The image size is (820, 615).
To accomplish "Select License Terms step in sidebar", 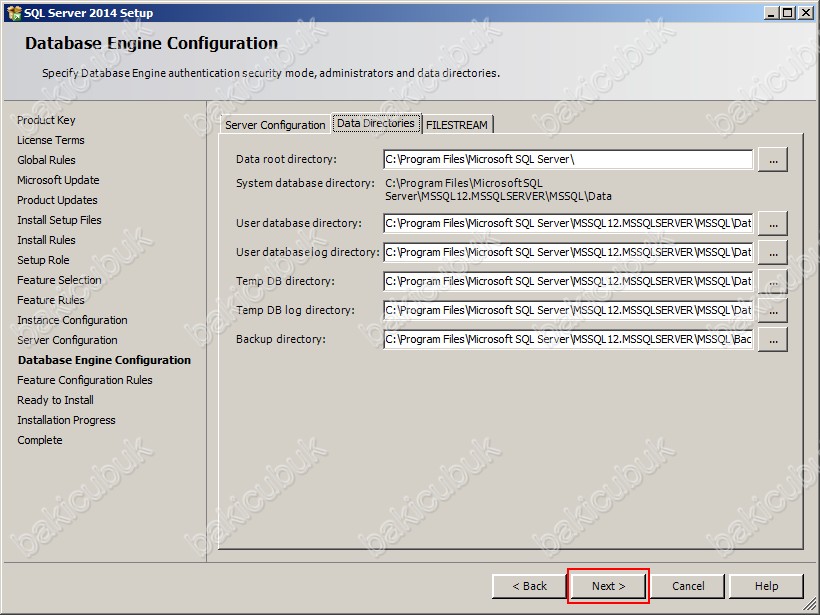I will (51, 140).
